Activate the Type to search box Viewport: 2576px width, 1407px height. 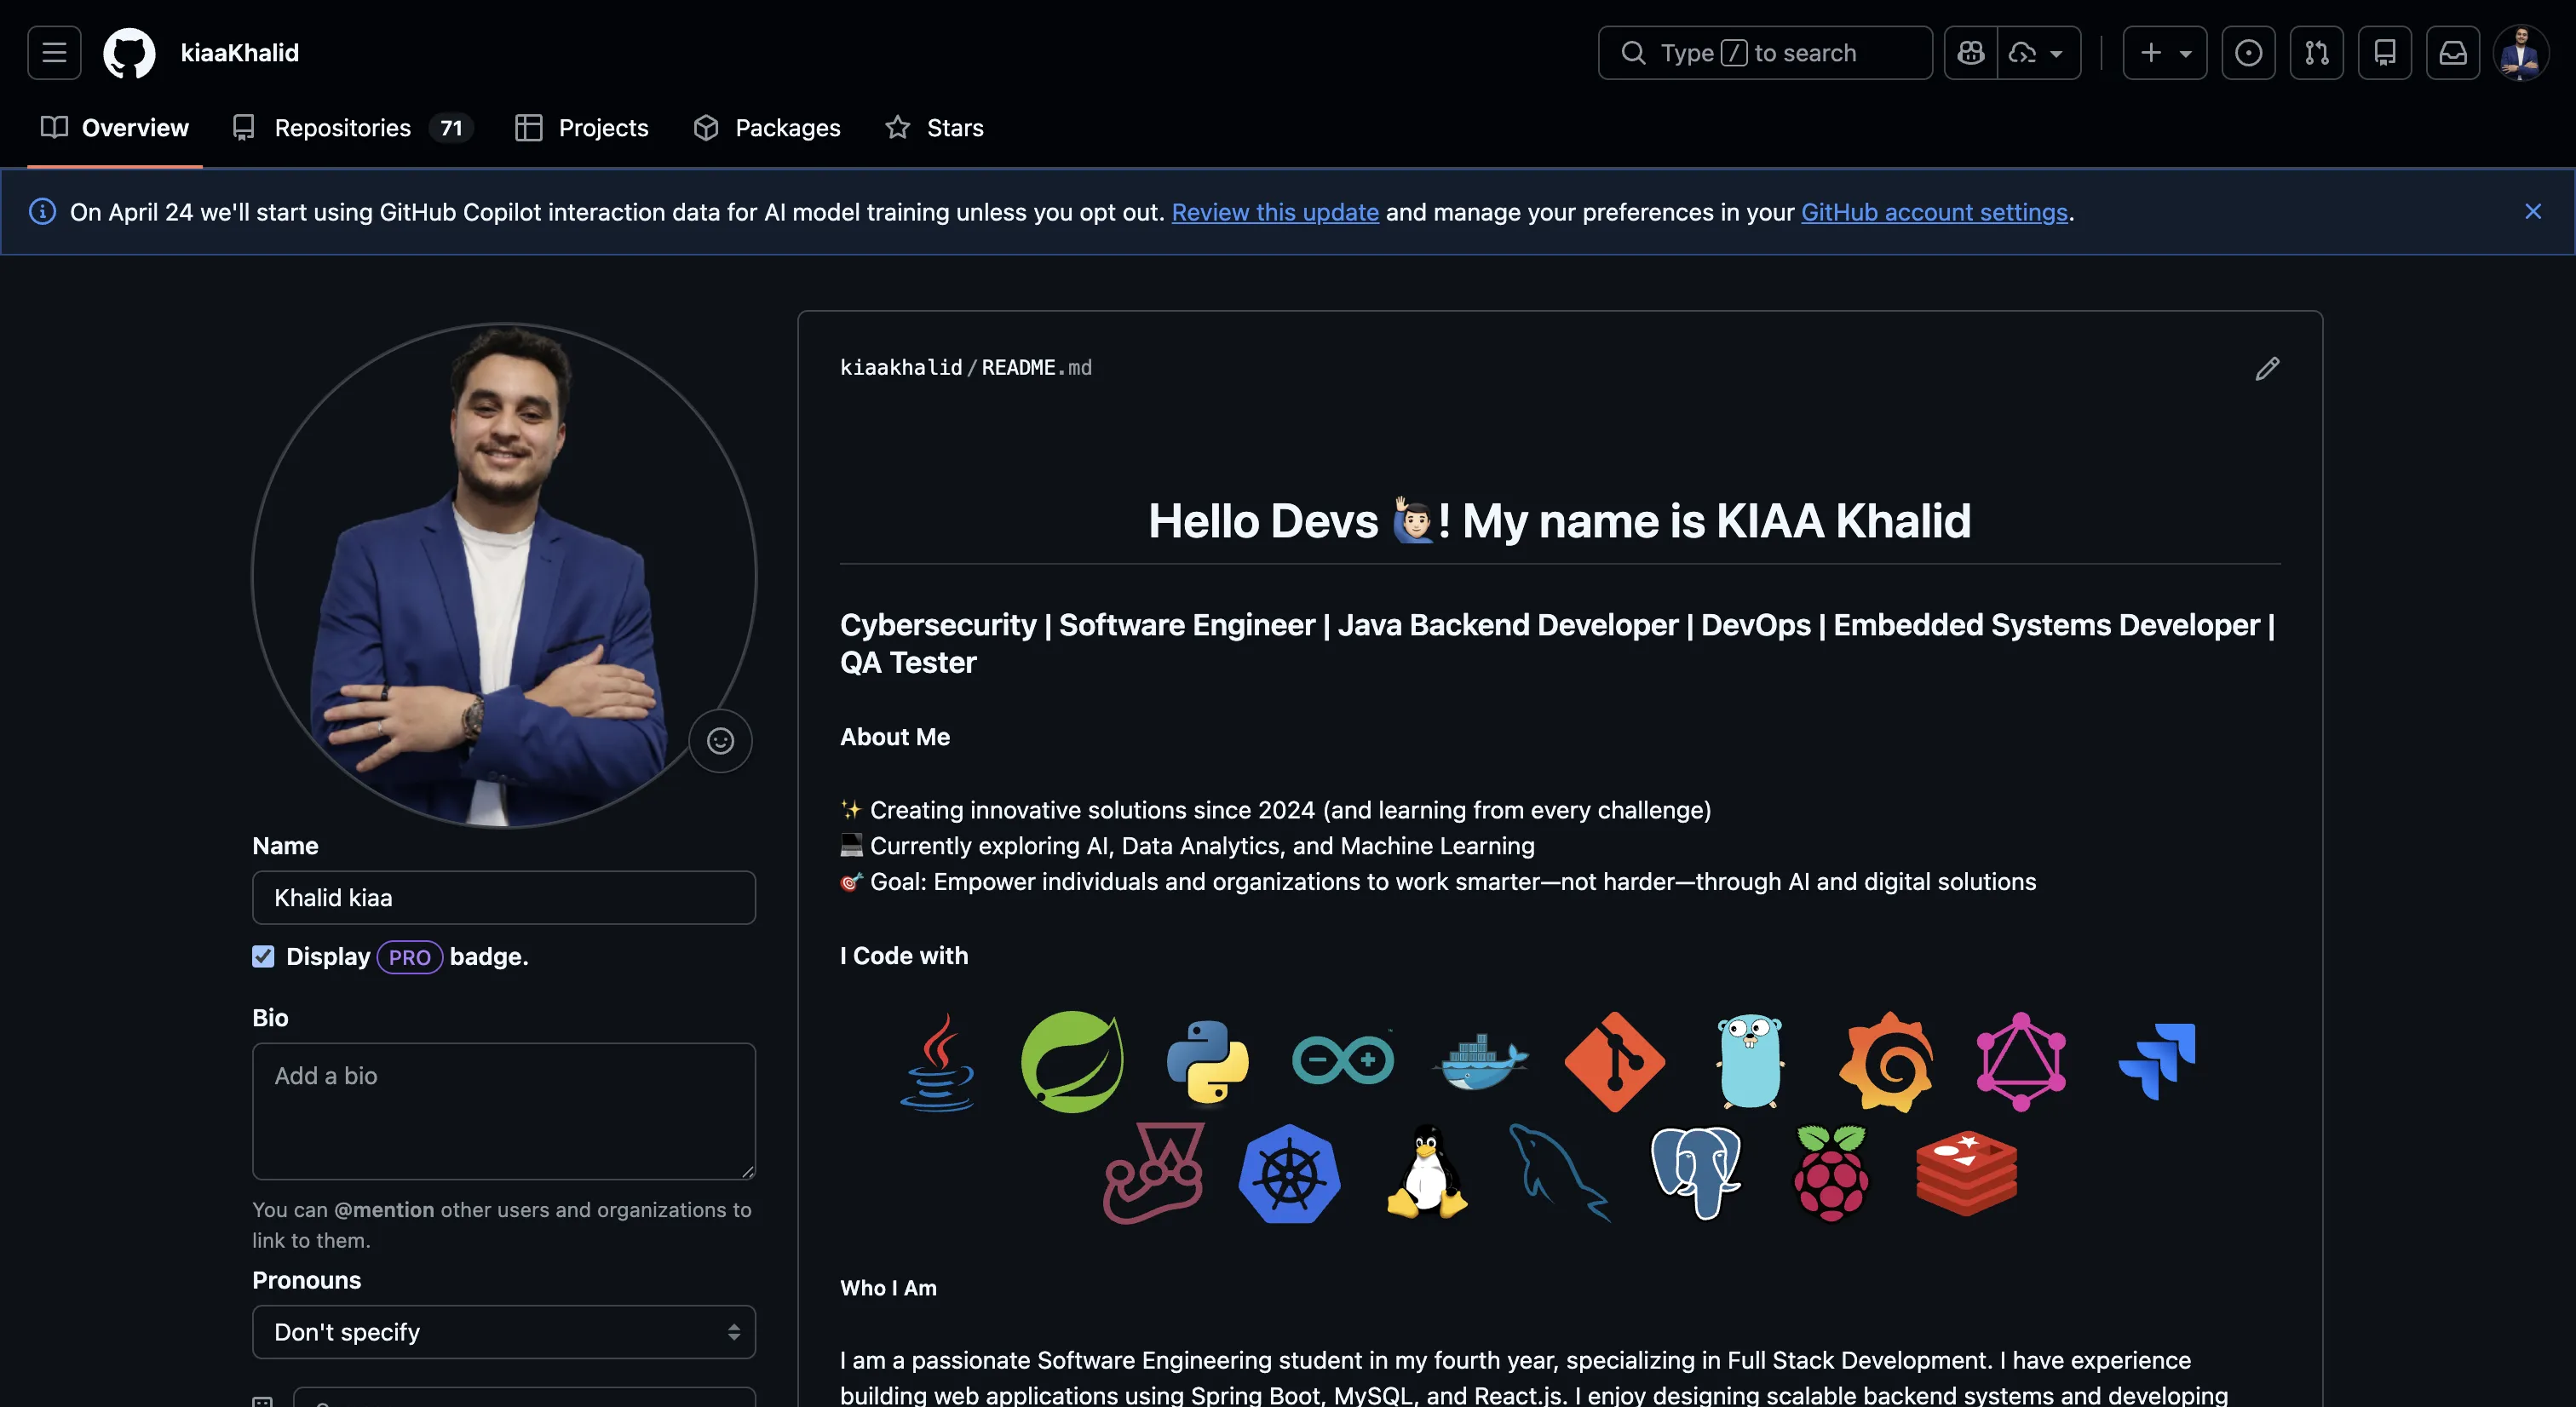pos(1764,52)
